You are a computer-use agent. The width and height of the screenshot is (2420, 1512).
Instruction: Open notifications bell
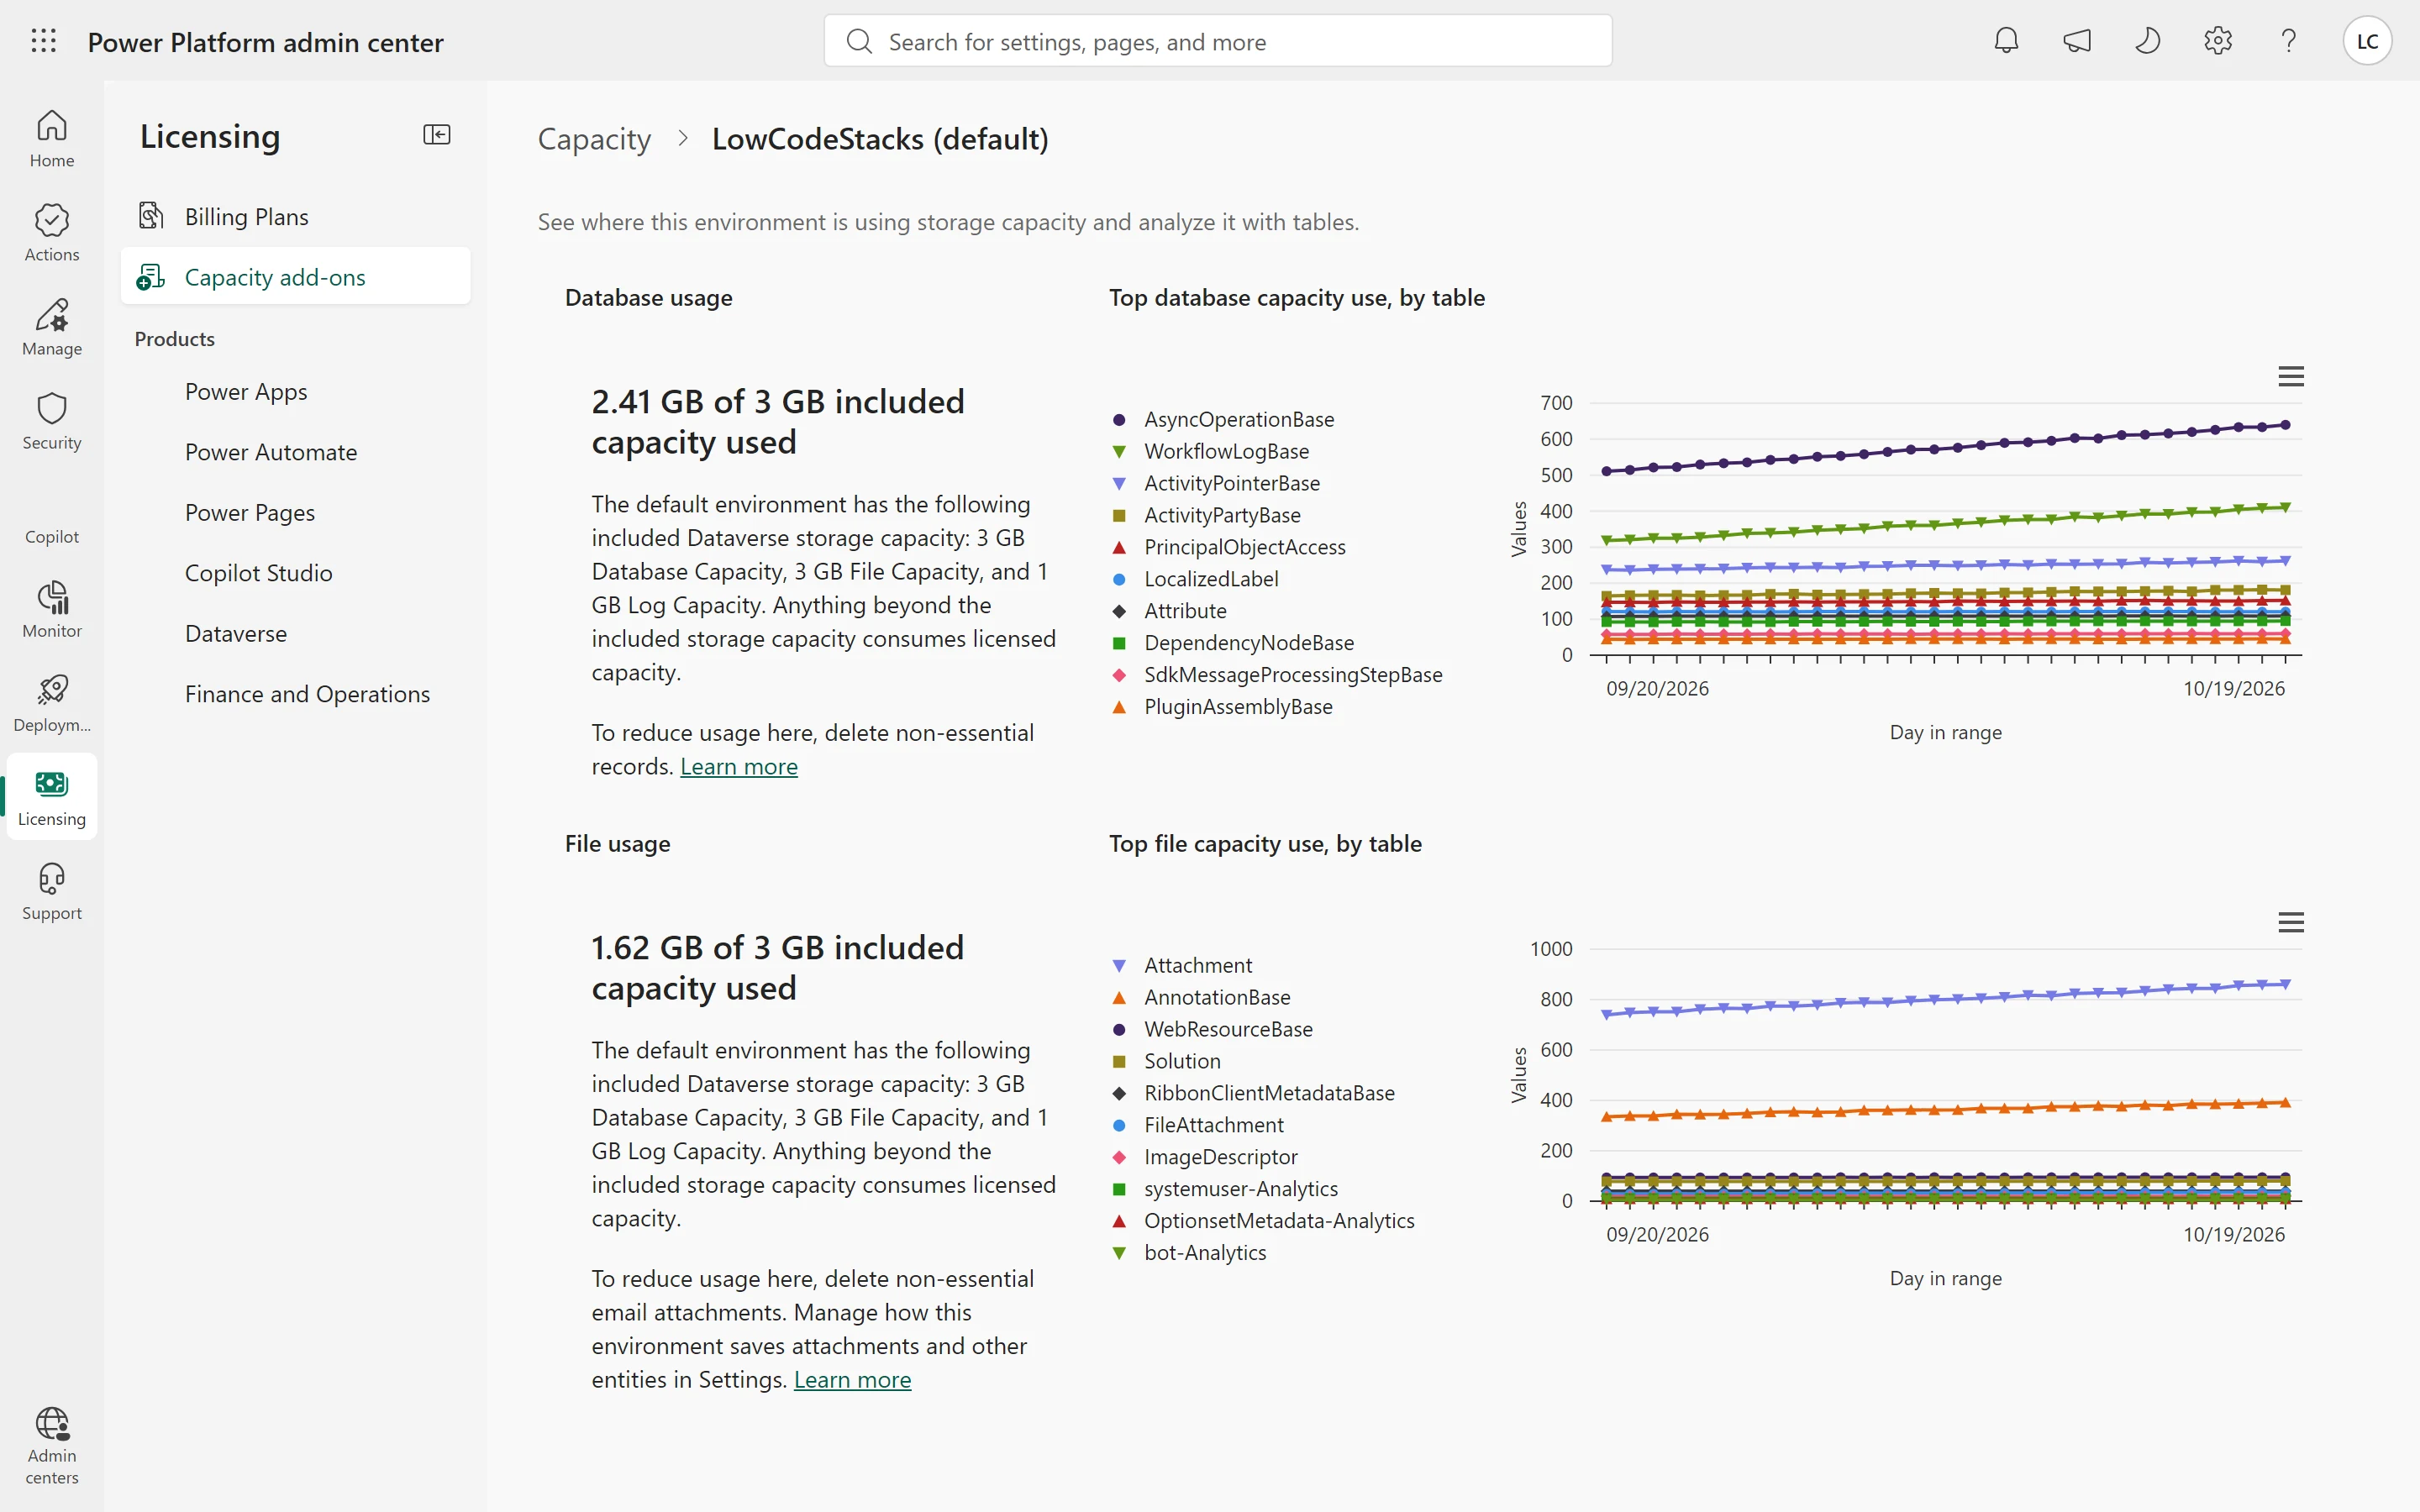2006,41
